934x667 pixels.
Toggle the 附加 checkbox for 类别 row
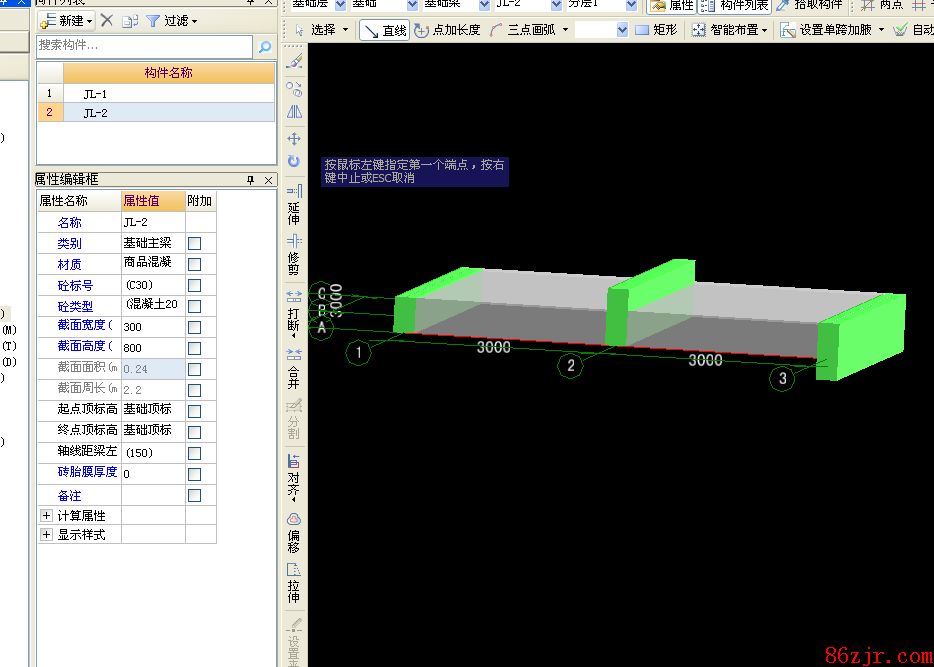(x=195, y=243)
